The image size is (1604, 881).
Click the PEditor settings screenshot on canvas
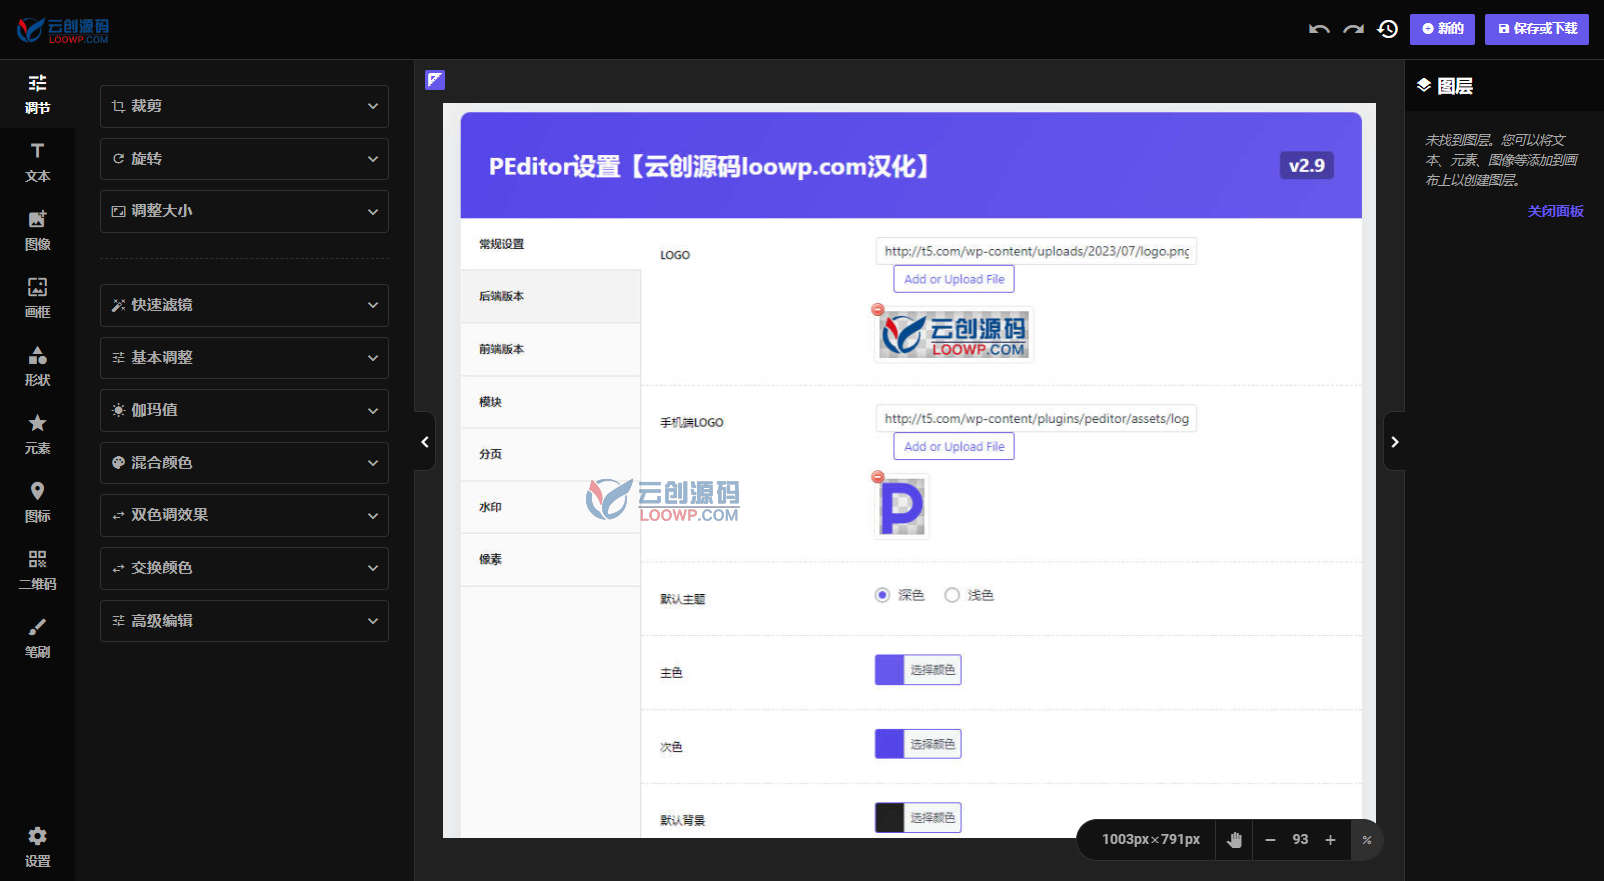click(909, 471)
